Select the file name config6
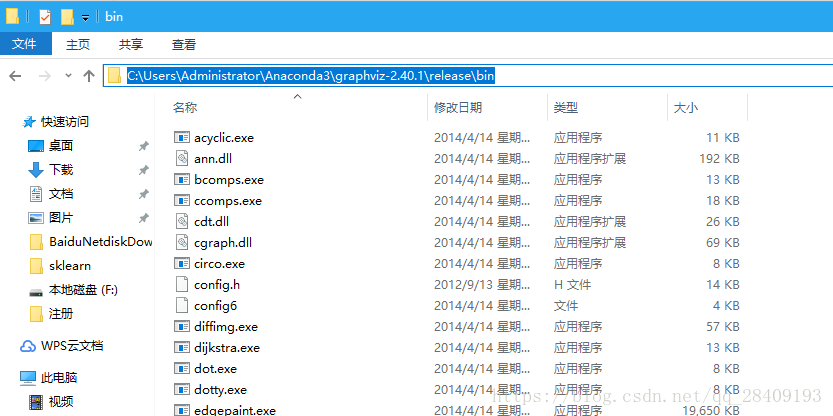The image size is (833, 416). pos(215,306)
